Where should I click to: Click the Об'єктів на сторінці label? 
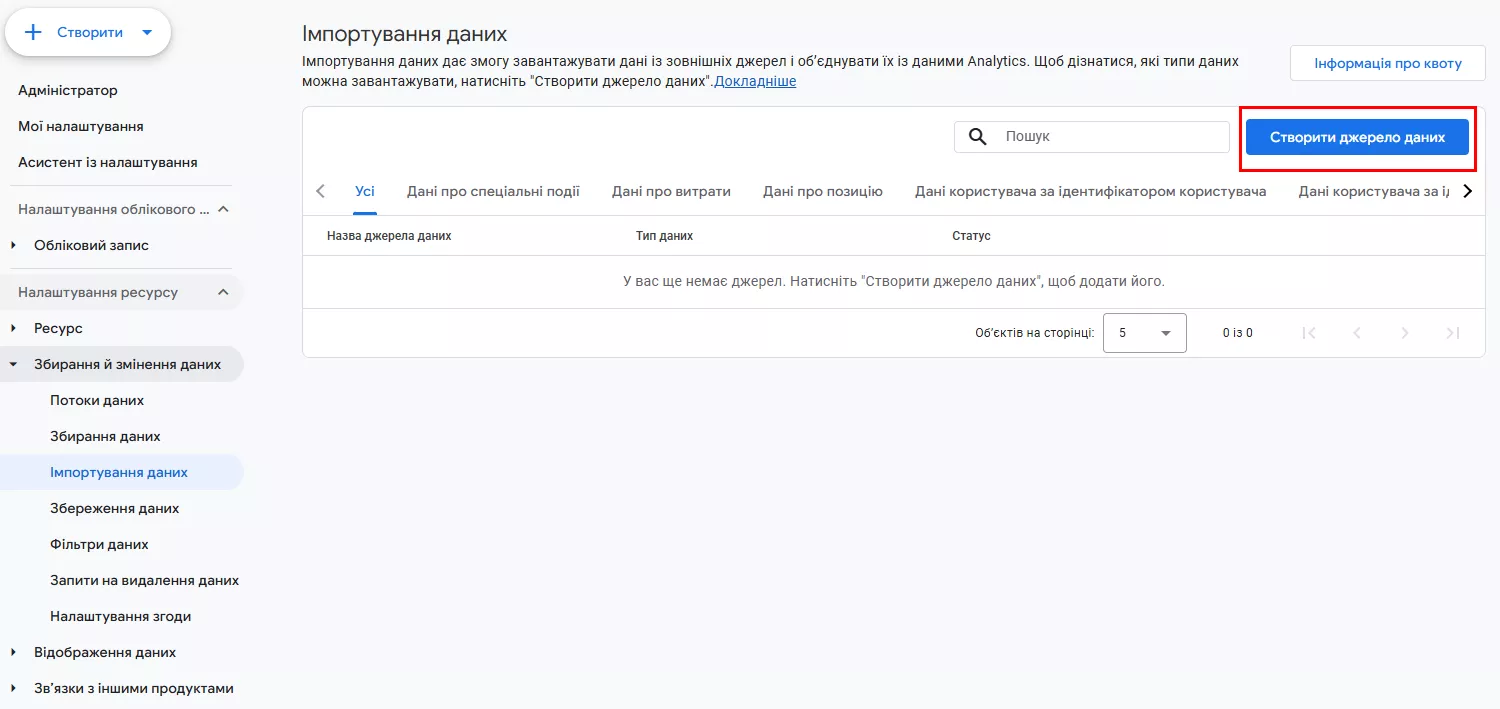pos(1034,333)
